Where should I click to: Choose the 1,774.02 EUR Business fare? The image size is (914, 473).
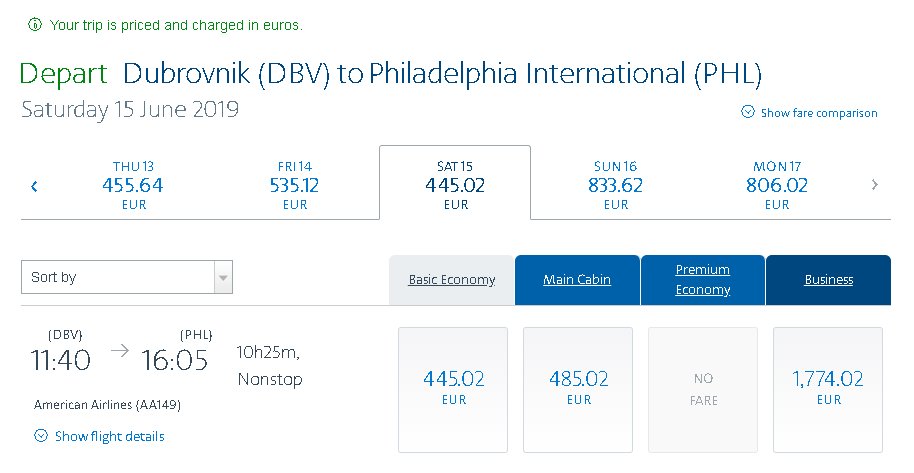[828, 390]
